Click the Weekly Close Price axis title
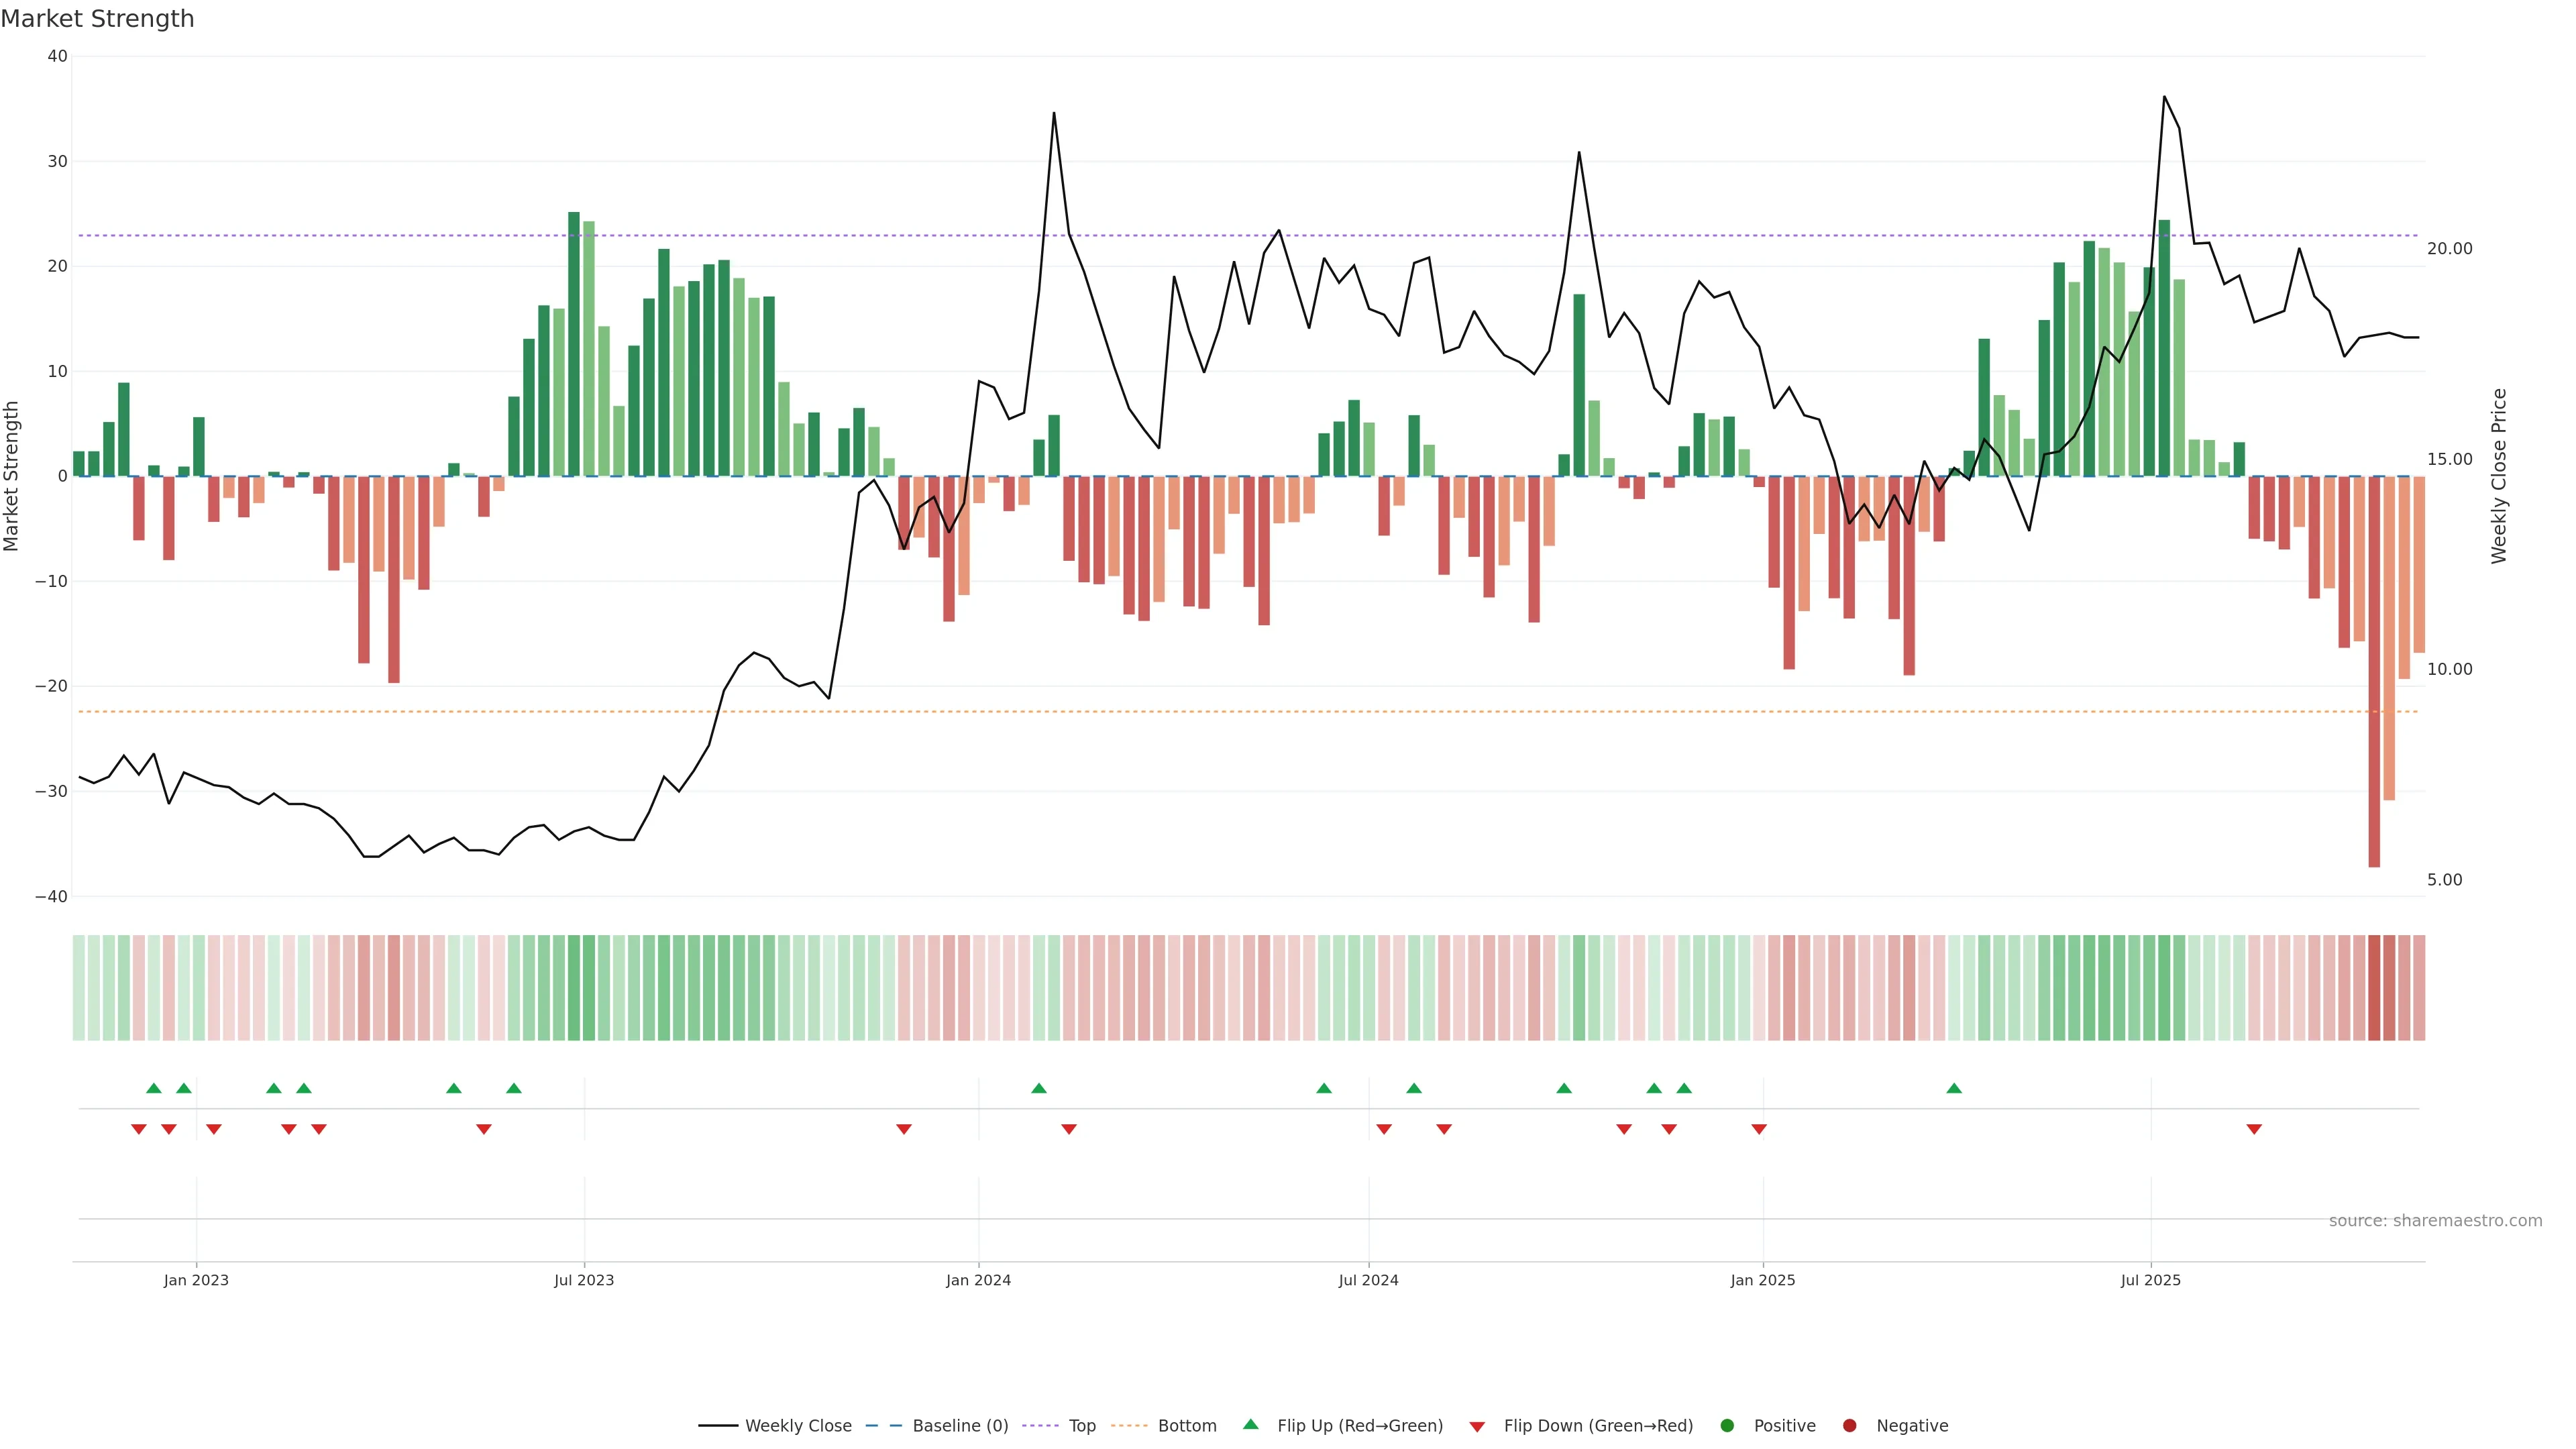The width and height of the screenshot is (2576, 1449). pyautogui.click(x=2499, y=476)
